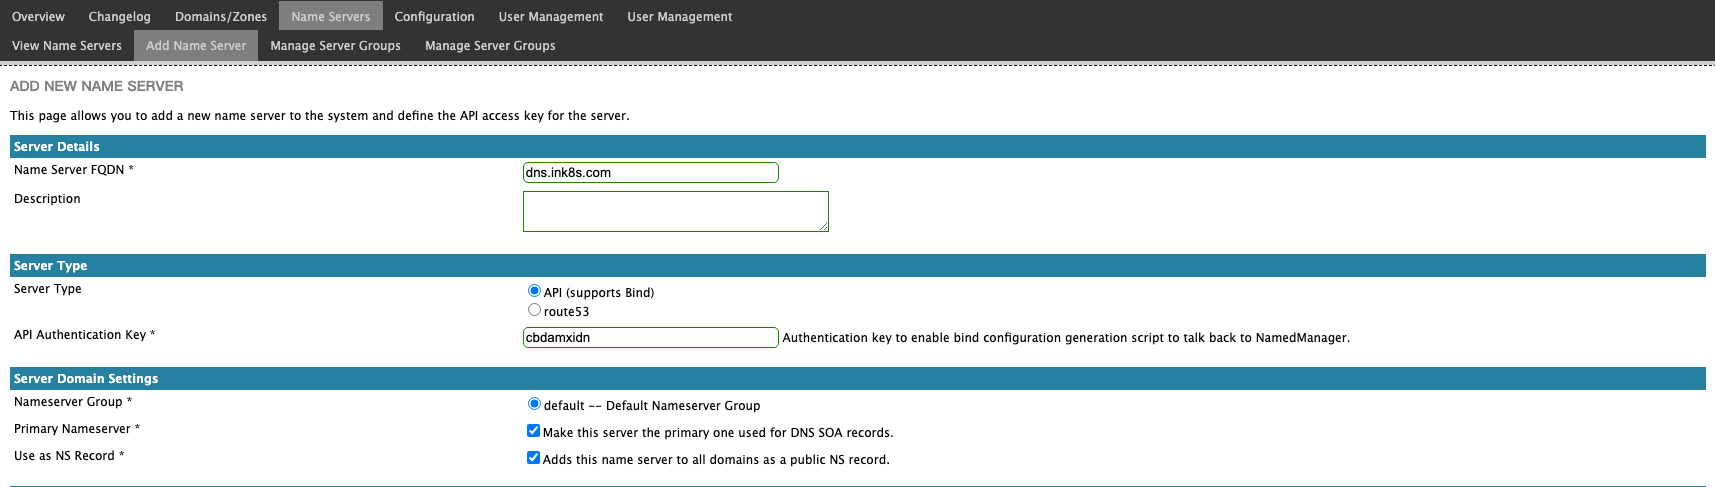Viewport: 1715px width, 487px height.
Task: Click the Add Name Server sub-tab
Action: pos(196,45)
